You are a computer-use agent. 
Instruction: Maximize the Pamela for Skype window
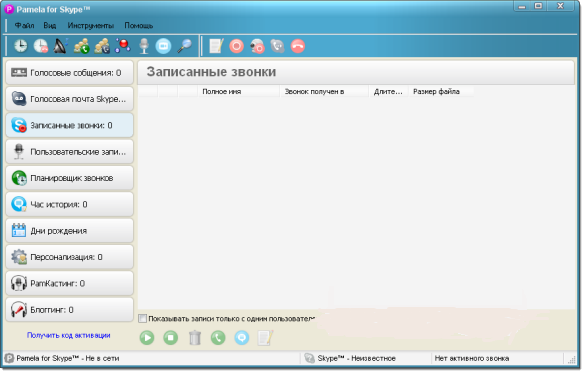click(538, 6)
